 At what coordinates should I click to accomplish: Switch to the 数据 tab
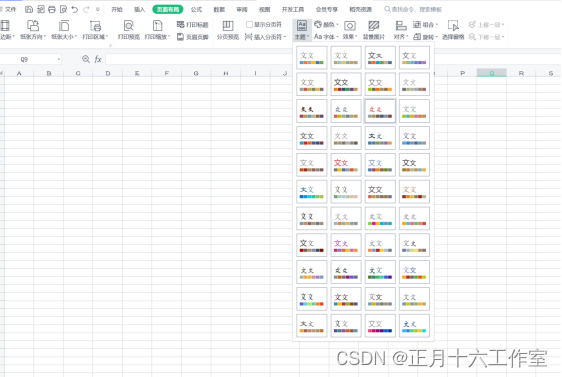pos(219,9)
